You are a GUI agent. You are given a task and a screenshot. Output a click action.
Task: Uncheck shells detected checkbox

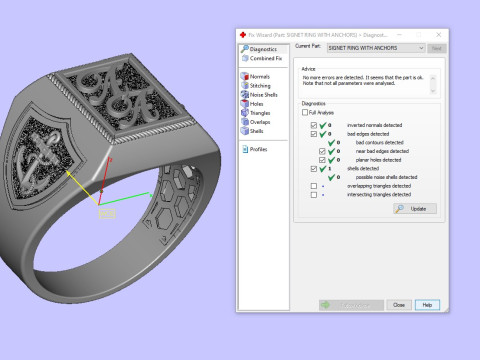pyautogui.click(x=314, y=168)
